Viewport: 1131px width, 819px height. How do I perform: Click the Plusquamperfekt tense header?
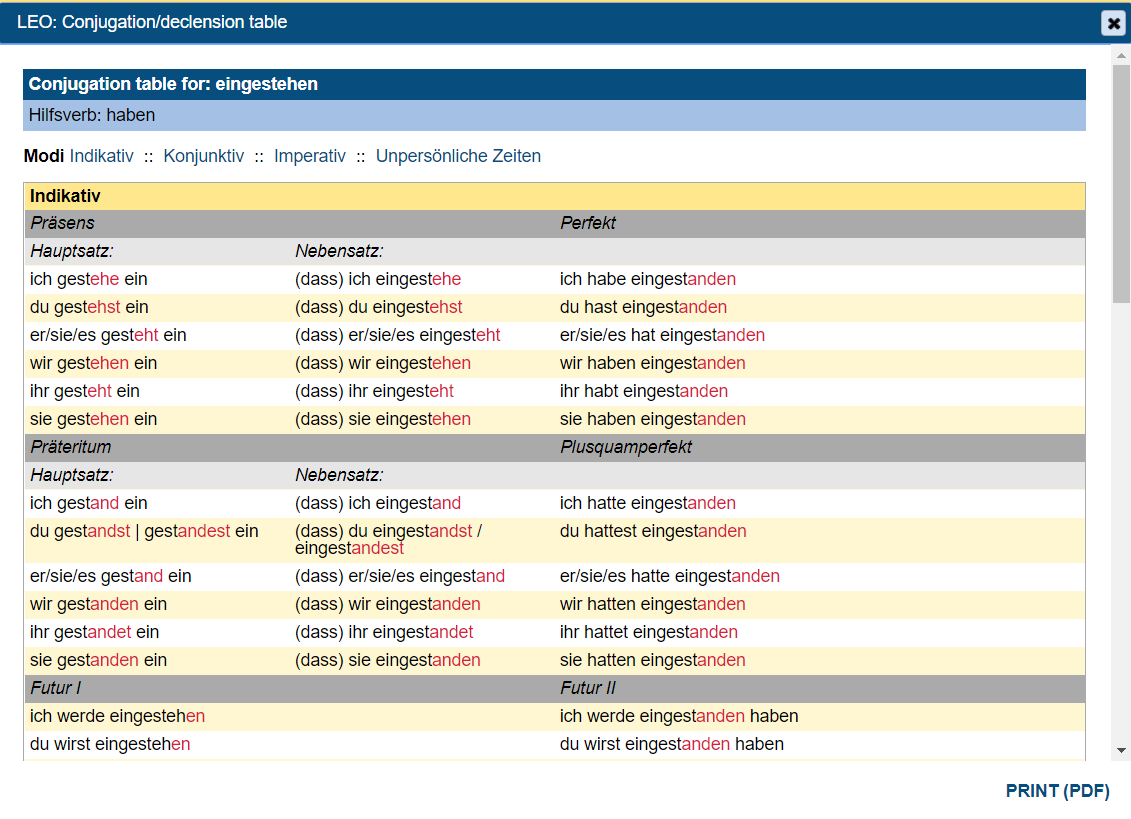[x=625, y=447]
